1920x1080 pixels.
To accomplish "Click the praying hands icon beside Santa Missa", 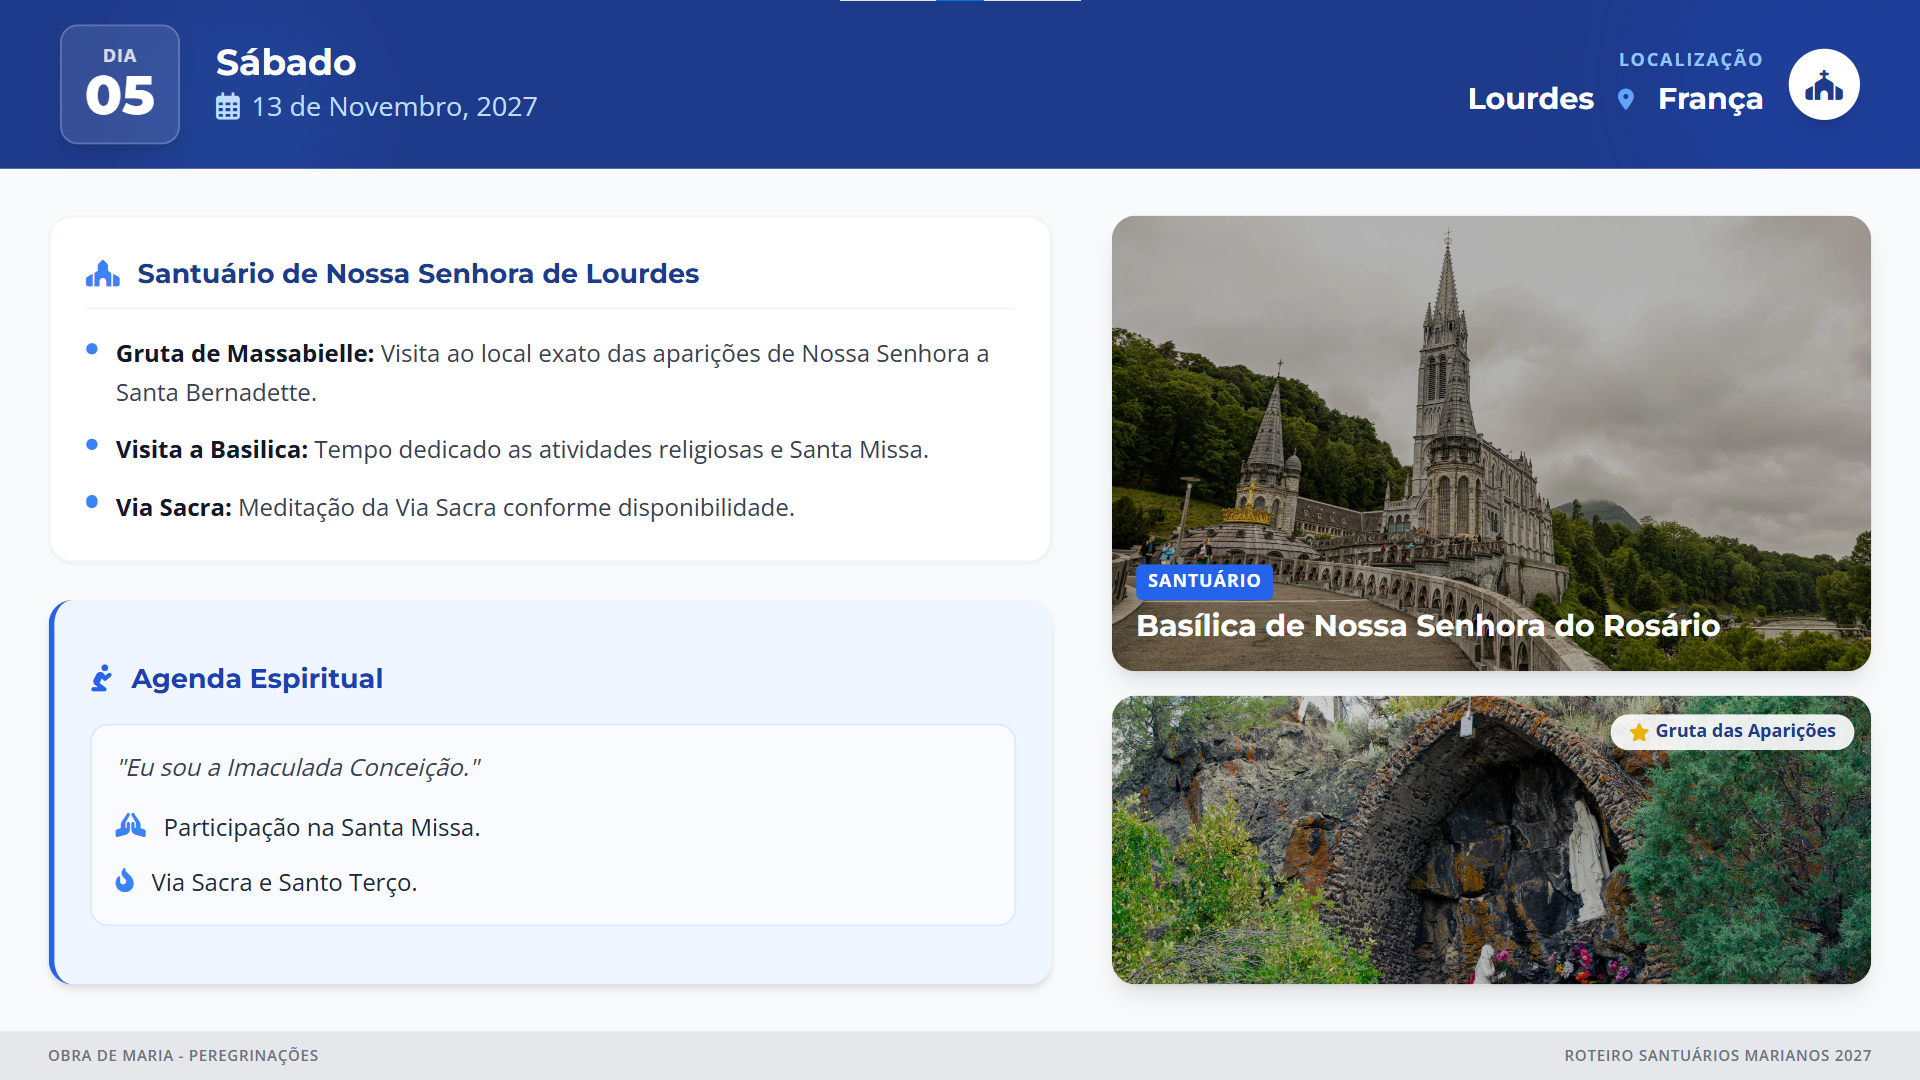I will click(x=131, y=826).
